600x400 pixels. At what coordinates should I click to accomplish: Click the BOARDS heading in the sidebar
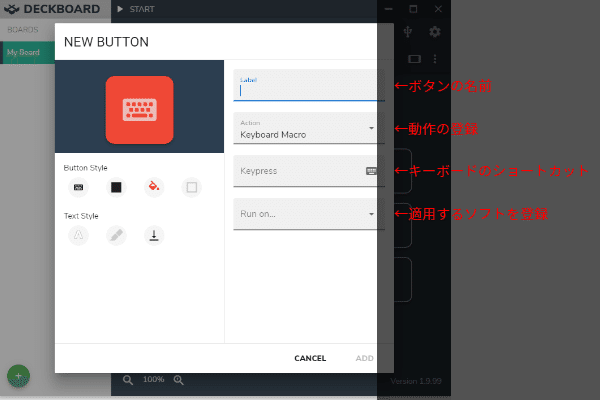pos(23,30)
